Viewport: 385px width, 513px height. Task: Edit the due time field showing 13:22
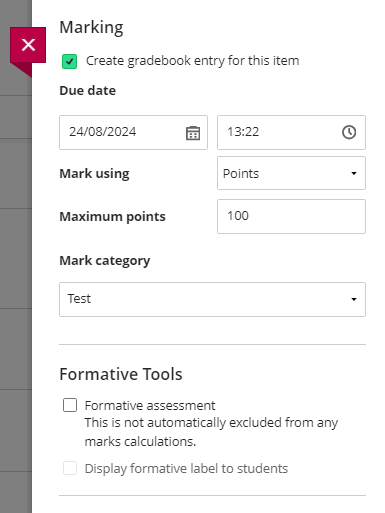pos(291,132)
